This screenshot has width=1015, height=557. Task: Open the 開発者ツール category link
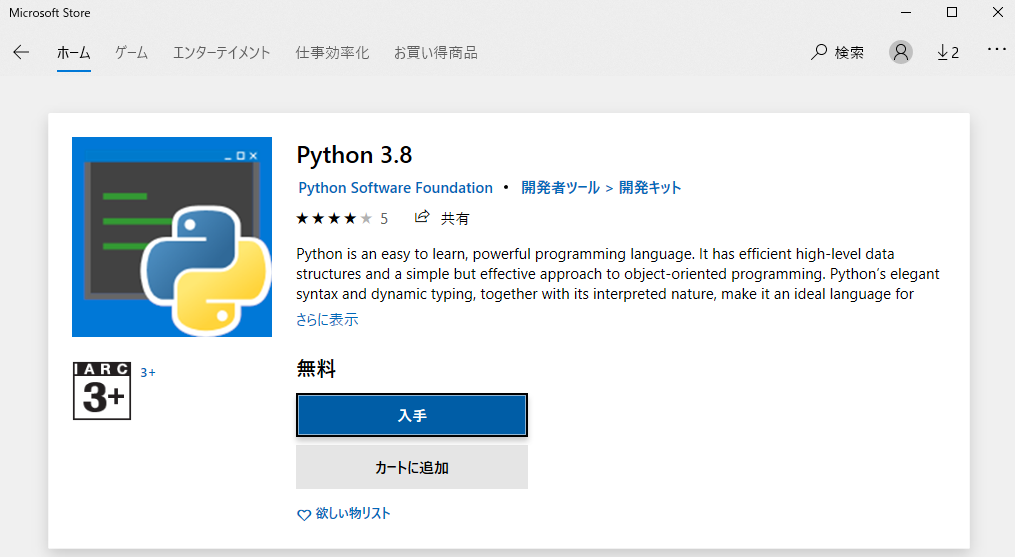pyautogui.click(x=561, y=188)
